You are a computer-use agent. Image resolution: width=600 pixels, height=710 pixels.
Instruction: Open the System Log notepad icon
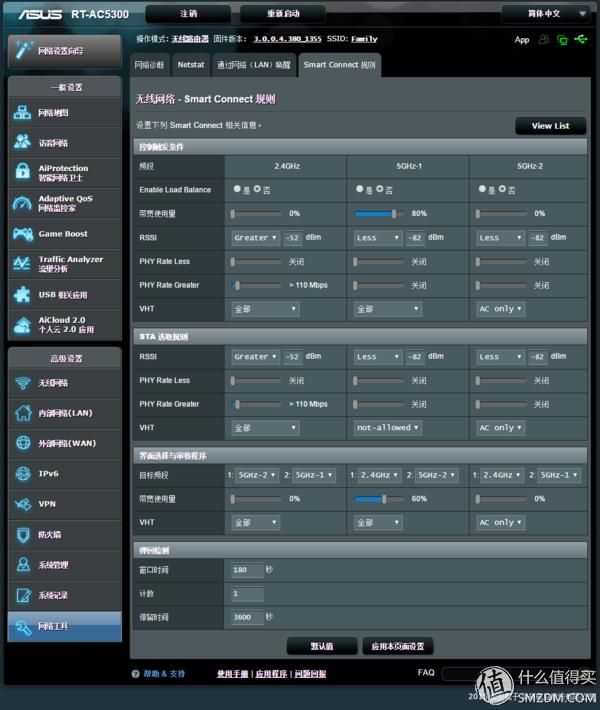(23, 595)
